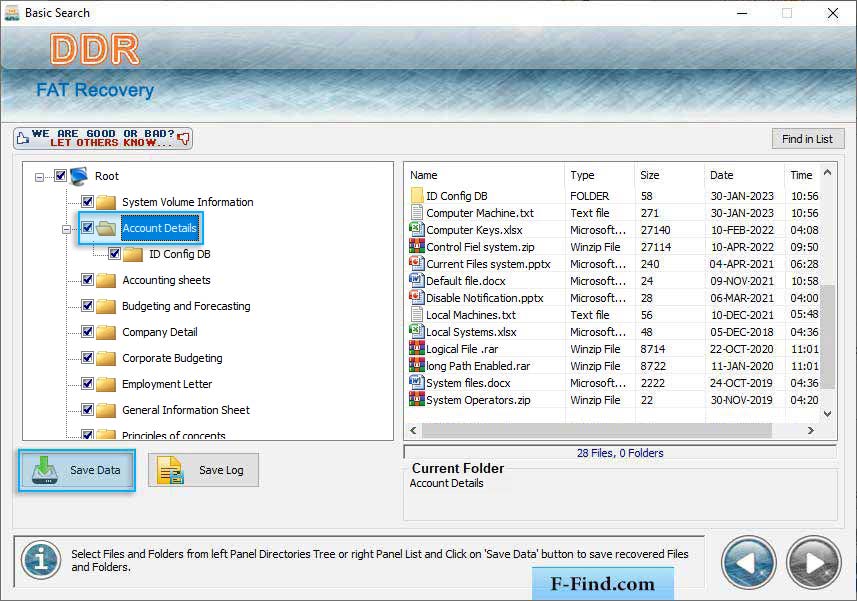The width and height of the screenshot is (857, 601).
Task: Click the Computer Machine.txt file icon
Action: (416, 213)
